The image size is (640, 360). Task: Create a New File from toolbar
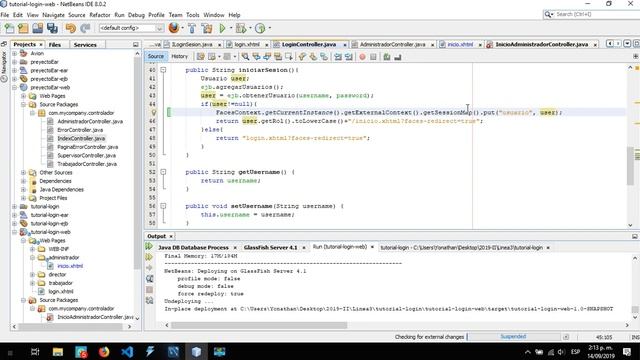pyautogui.click(x=9, y=28)
